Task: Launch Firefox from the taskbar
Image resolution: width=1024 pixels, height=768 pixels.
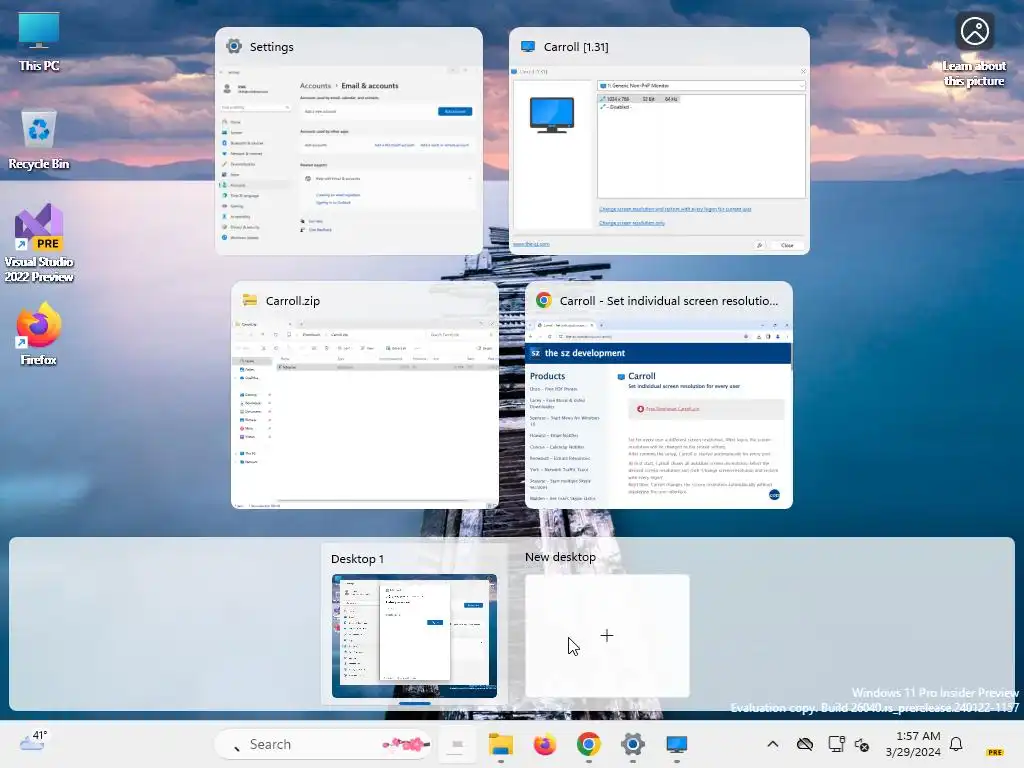Action: (x=545, y=744)
